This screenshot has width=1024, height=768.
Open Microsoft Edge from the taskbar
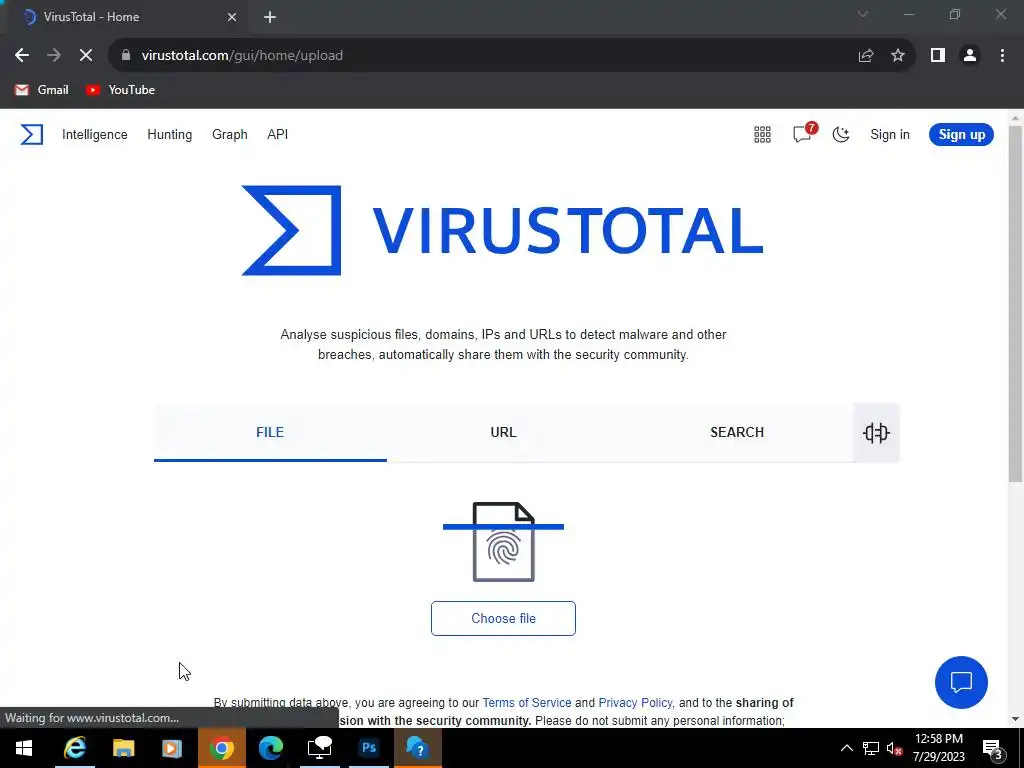270,748
